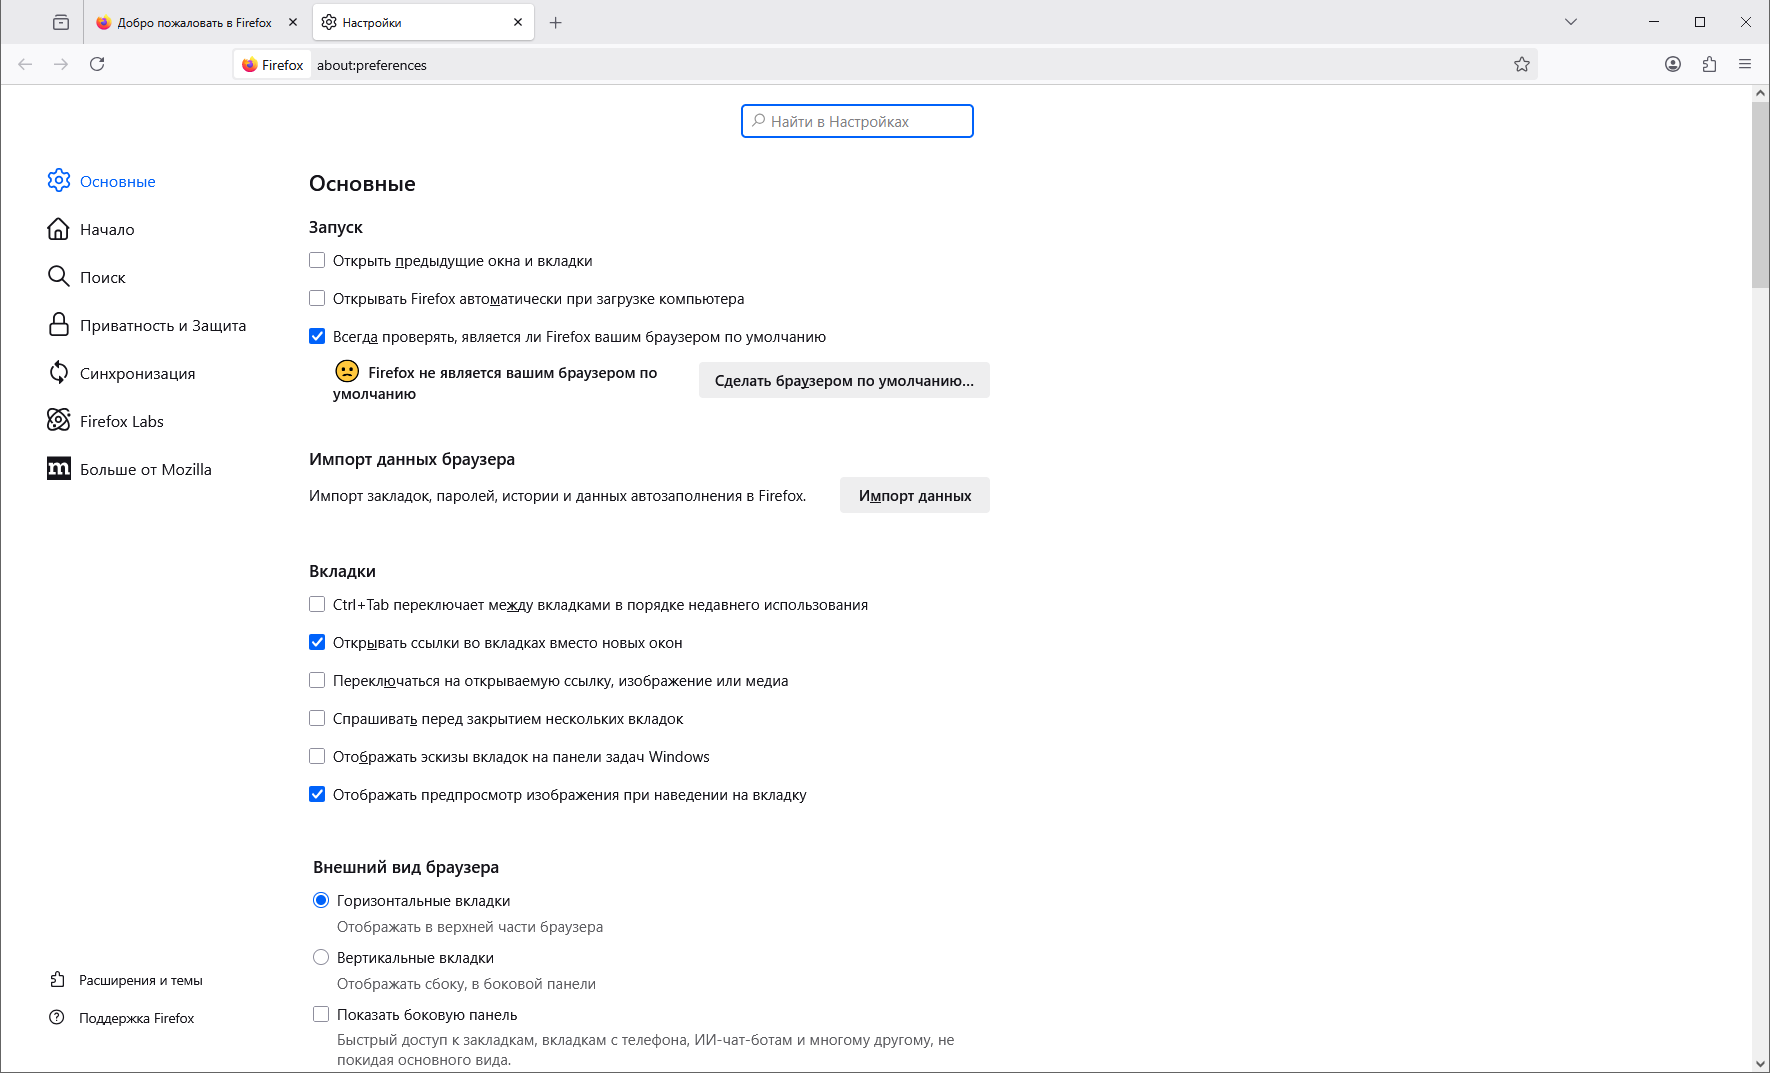The width and height of the screenshot is (1770, 1073).
Task: Open Поддержка Firefox link
Action: (x=136, y=1018)
